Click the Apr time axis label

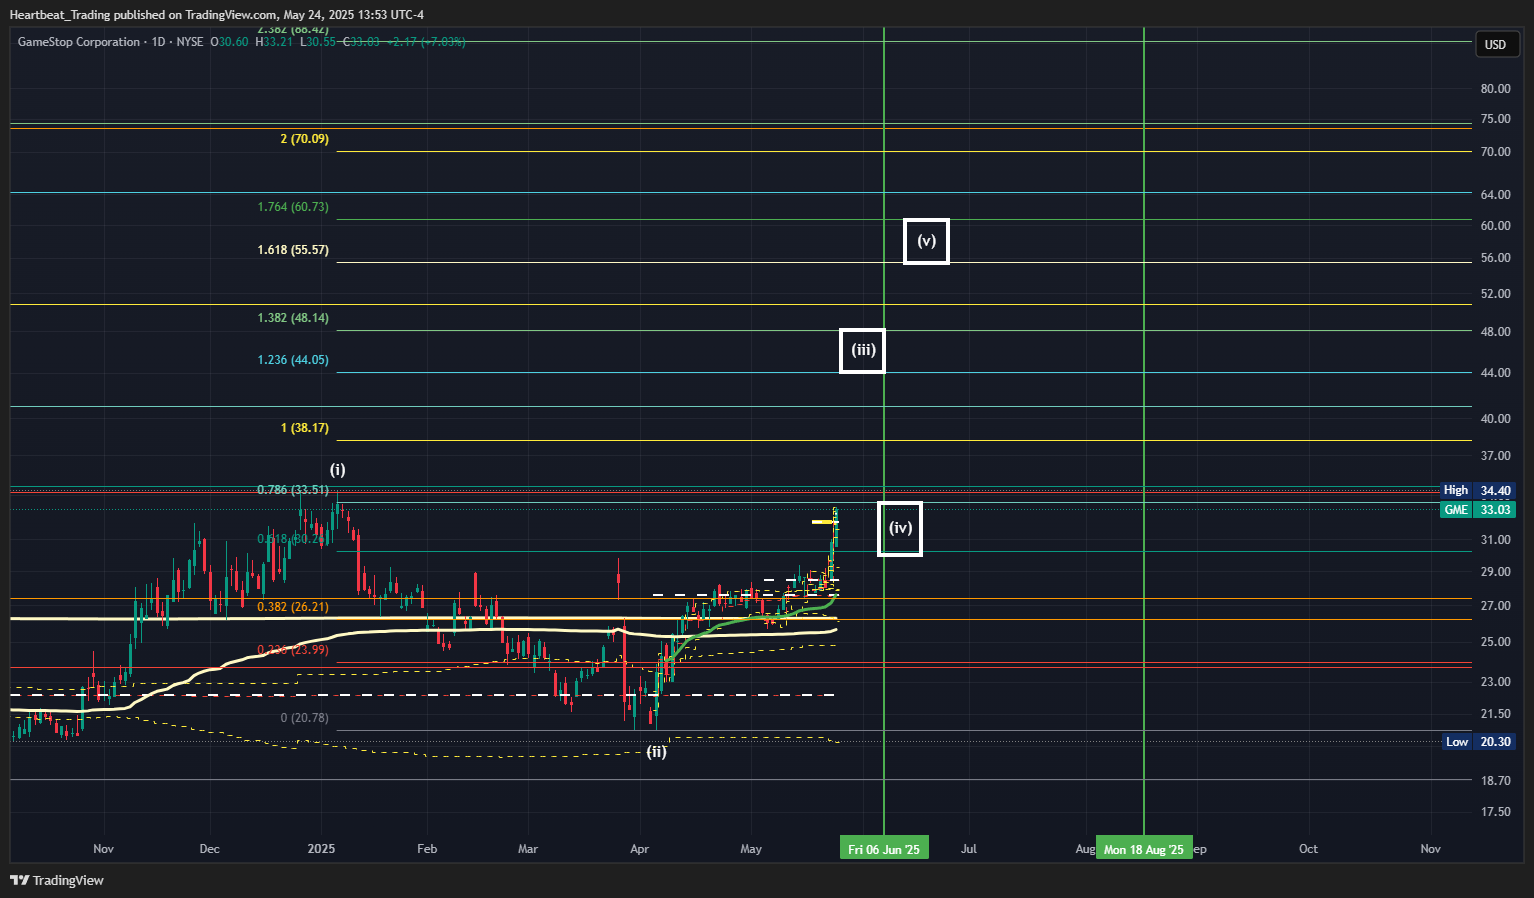tap(640, 849)
